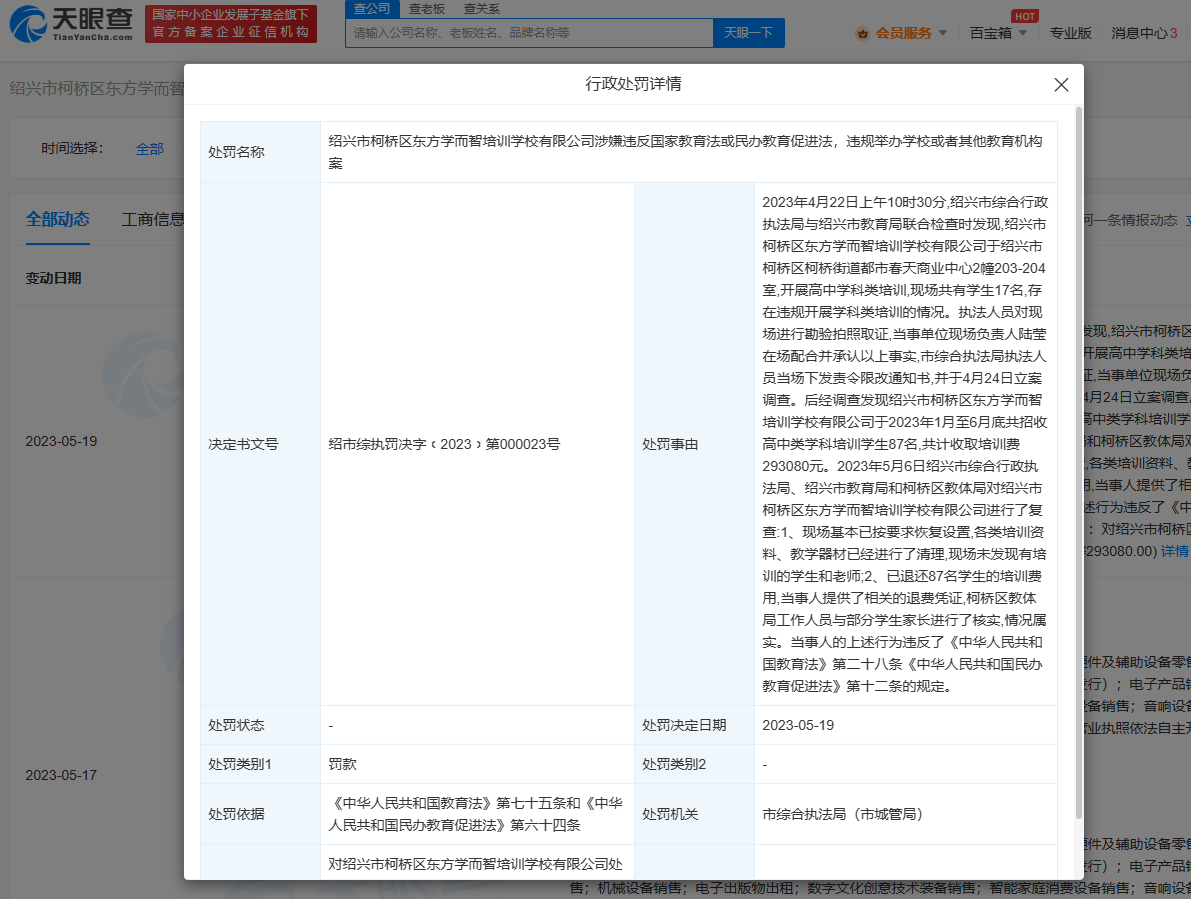1191x899 pixels.
Task: Click 罚款 penalty category value
Action: point(343,764)
